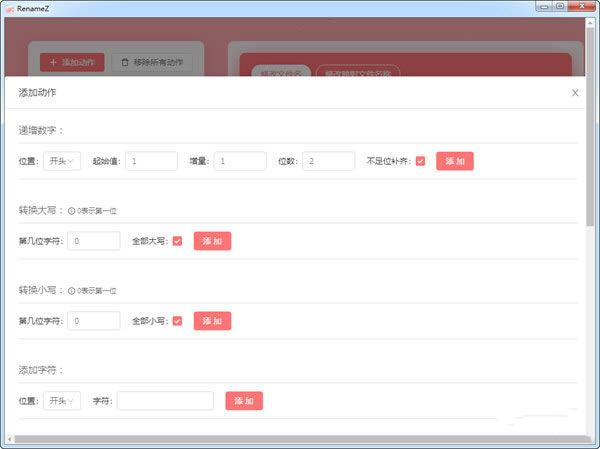Click the 添加 button for 递增数字
600x449 pixels.
455,161
